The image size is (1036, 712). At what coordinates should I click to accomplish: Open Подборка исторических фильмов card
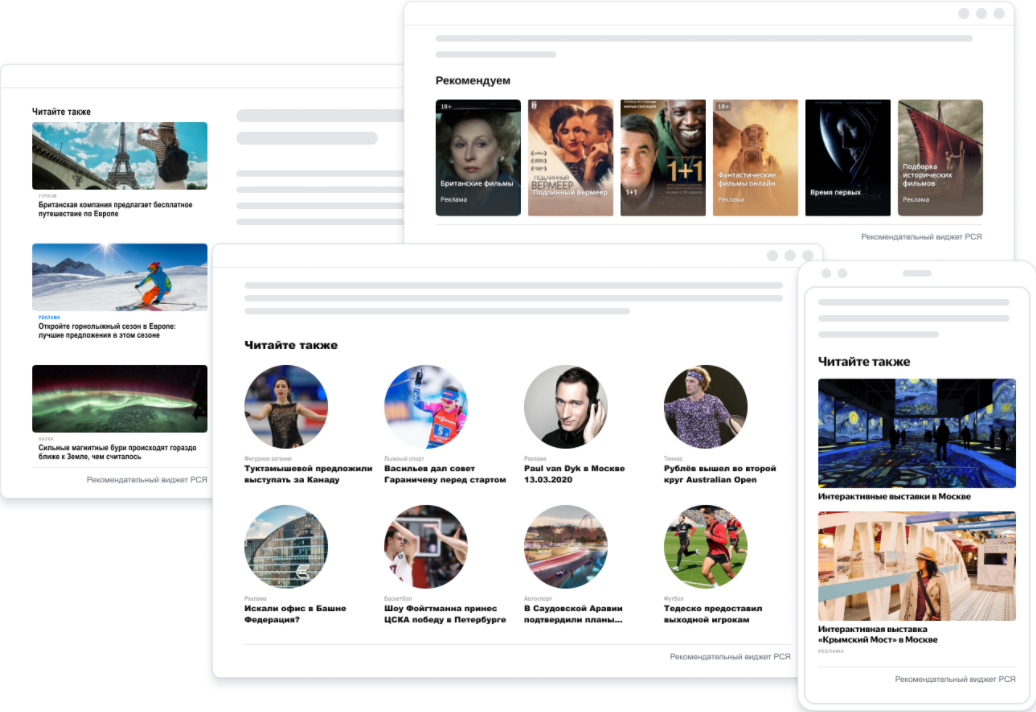tap(939, 157)
